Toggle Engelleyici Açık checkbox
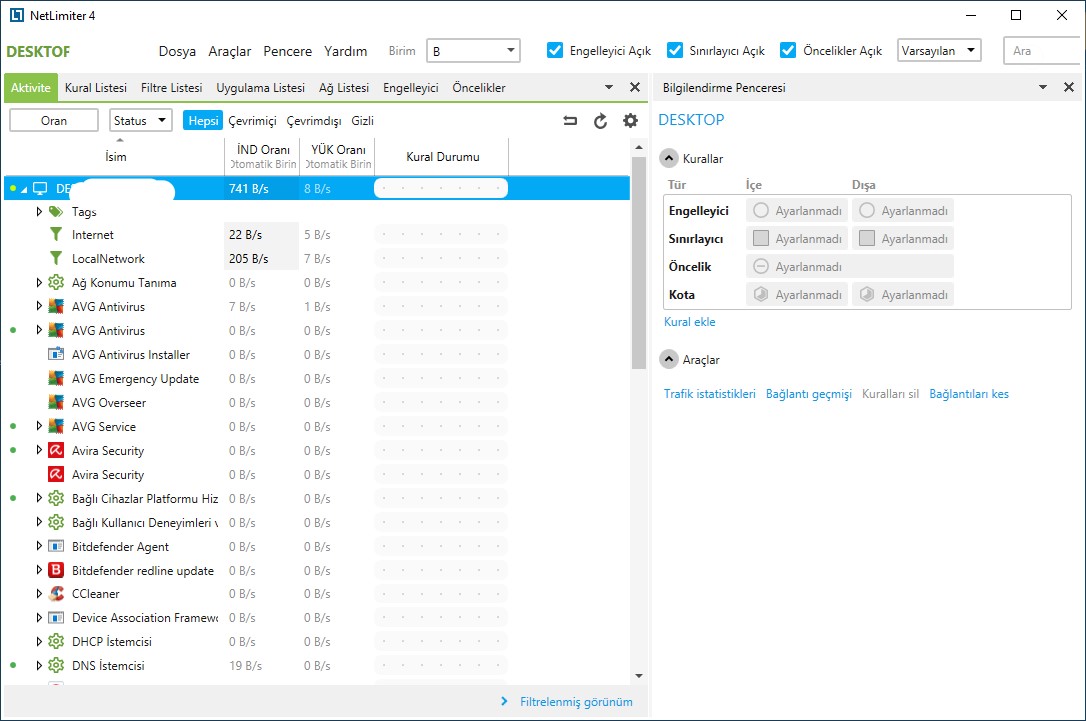This screenshot has width=1086, height=721. click(555, 50)
